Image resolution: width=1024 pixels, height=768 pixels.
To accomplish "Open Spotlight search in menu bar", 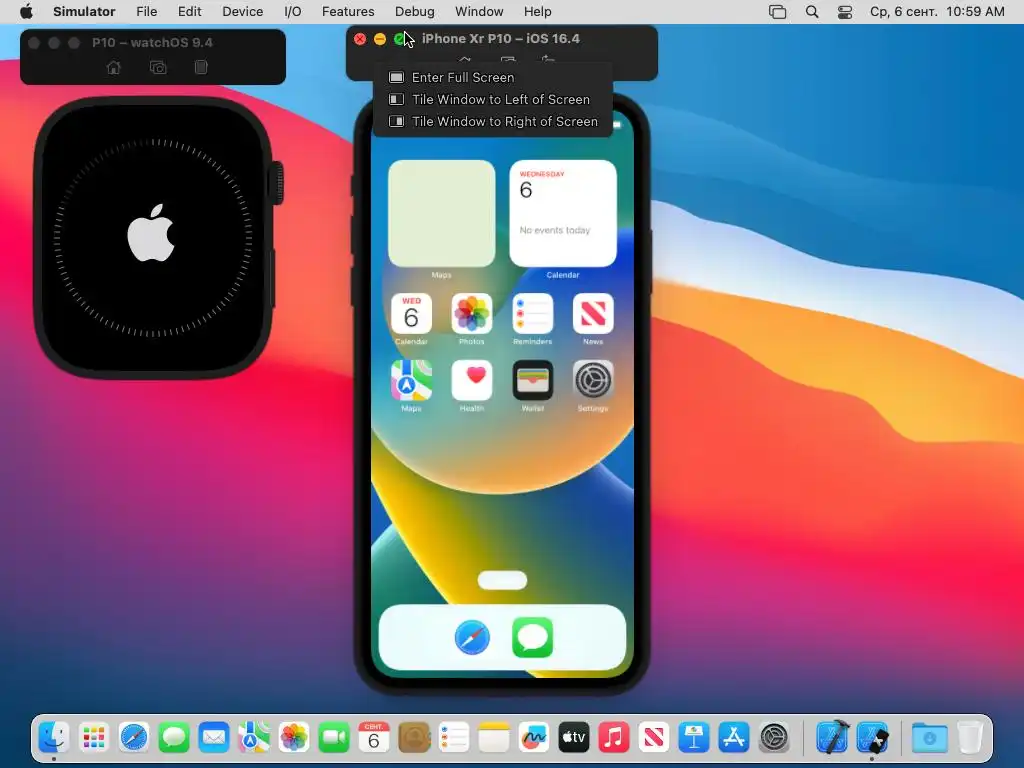I will (x=812, y=11).
